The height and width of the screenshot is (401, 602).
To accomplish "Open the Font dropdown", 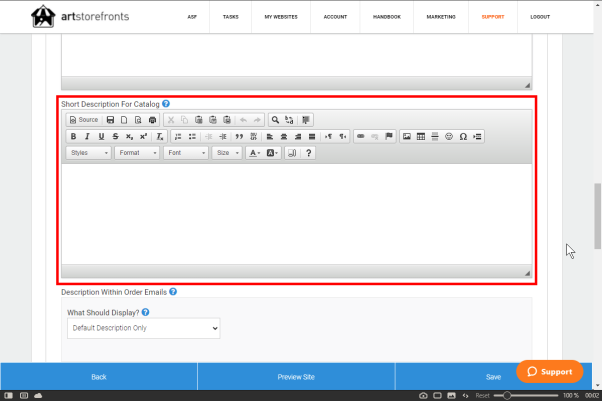I will coord(186,153).
